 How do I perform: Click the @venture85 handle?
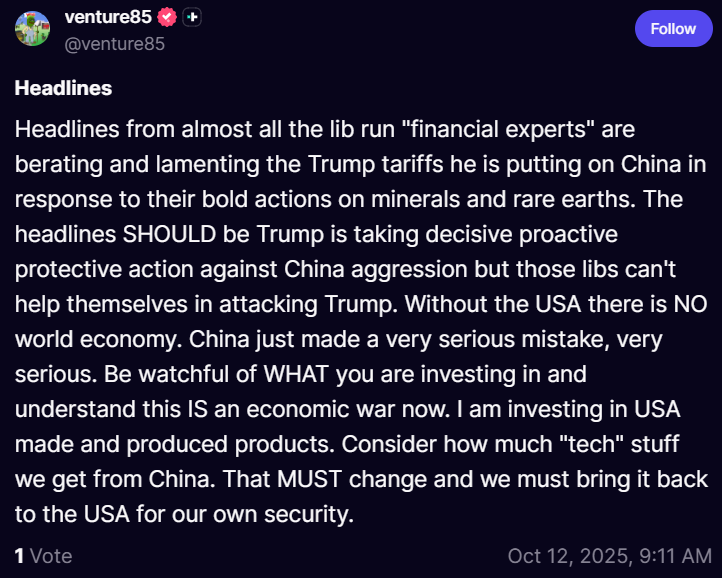point(114,43)
